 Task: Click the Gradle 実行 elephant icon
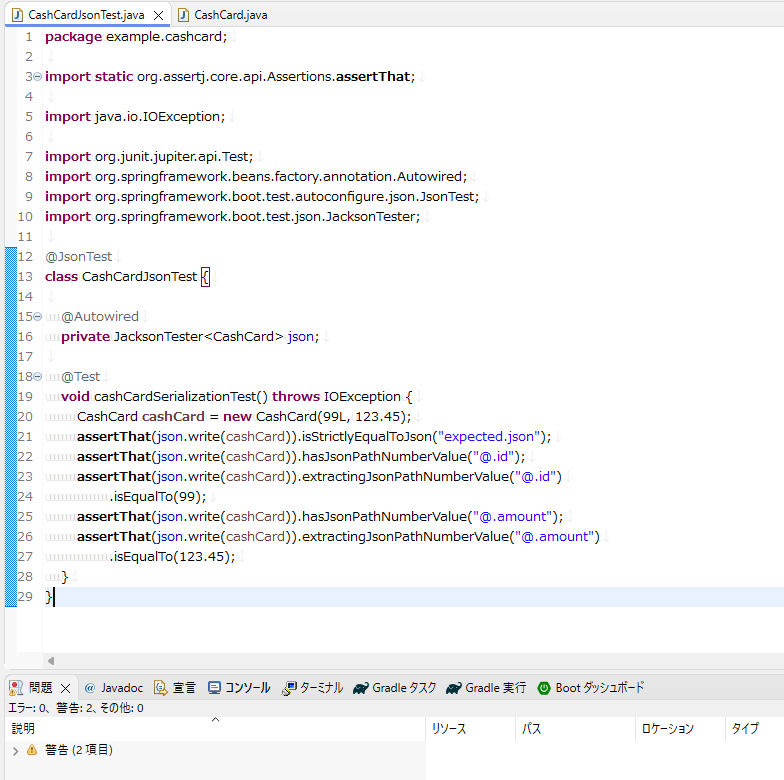click(454, 688)
